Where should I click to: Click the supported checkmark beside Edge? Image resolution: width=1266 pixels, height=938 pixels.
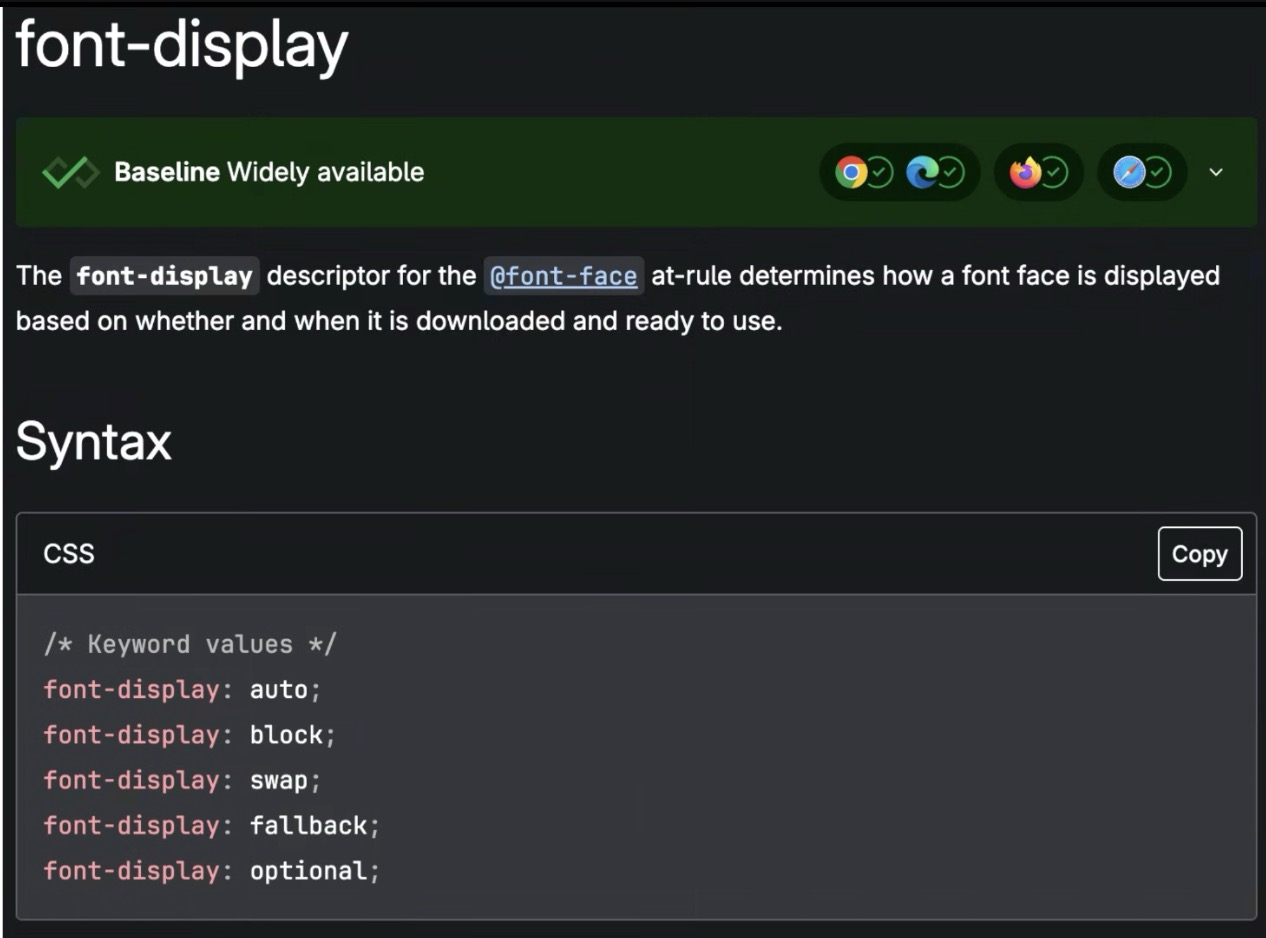950,173
